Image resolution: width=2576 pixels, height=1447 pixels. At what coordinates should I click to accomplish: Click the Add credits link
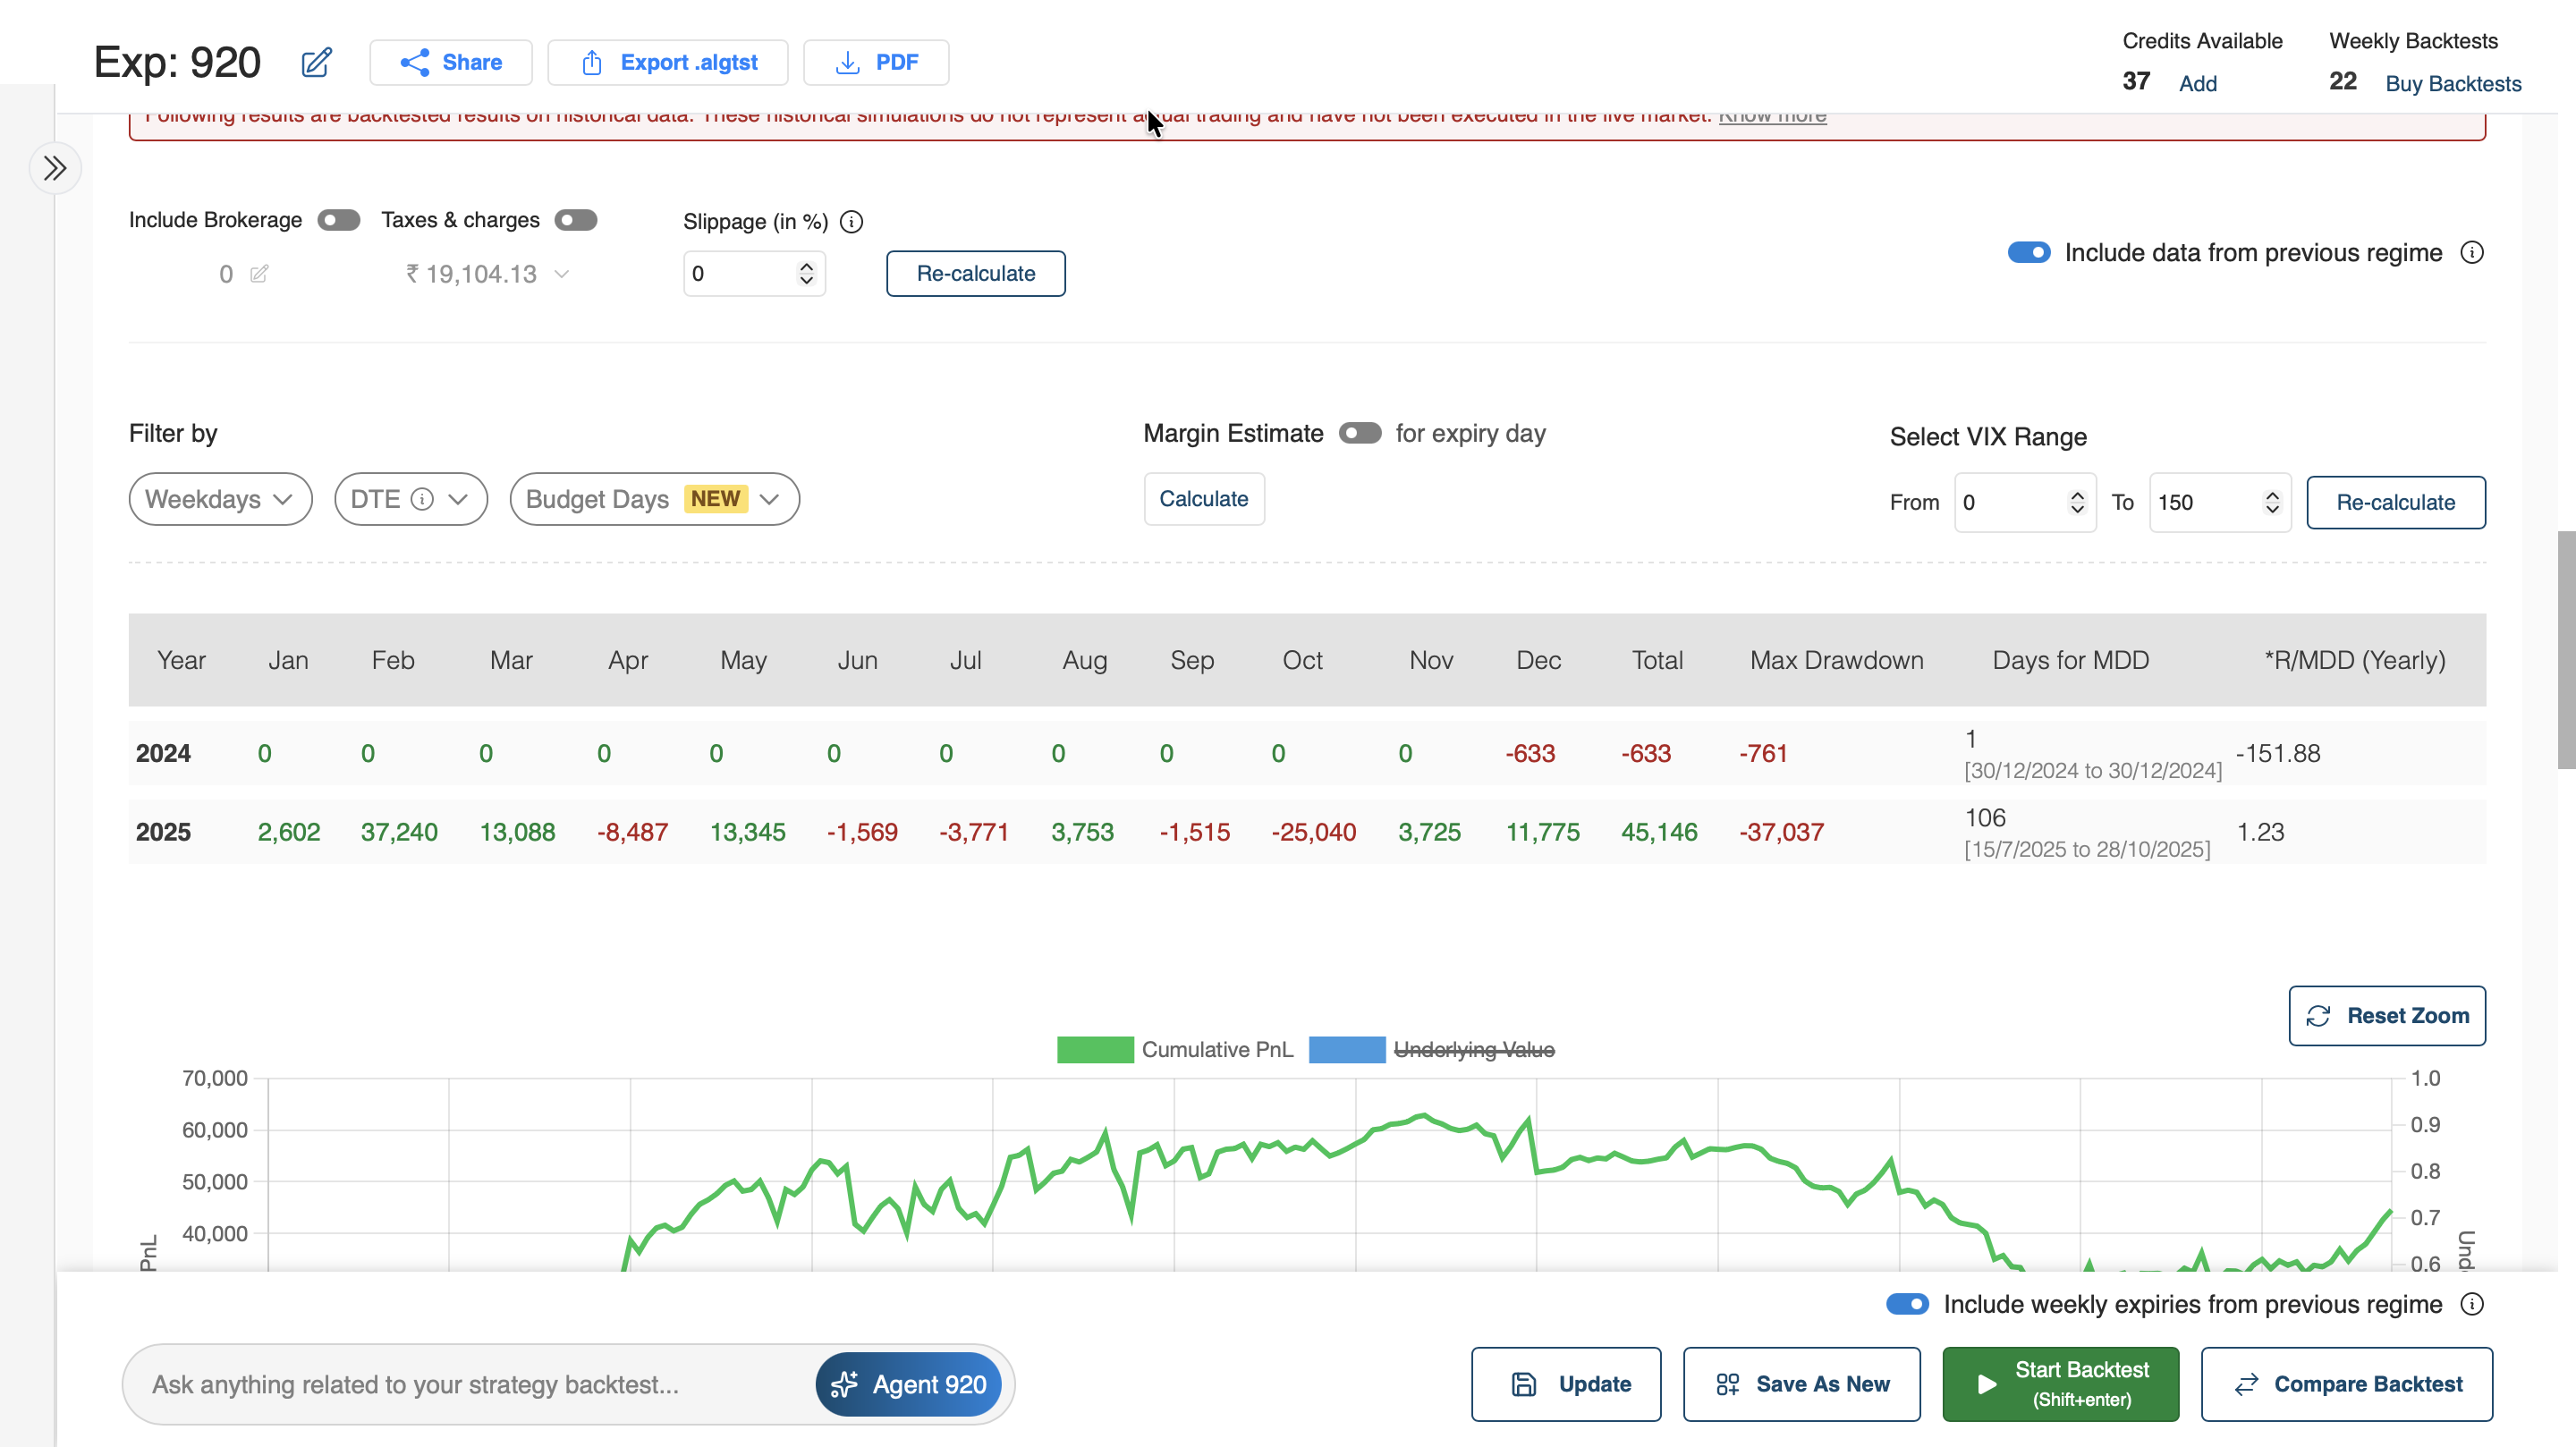click(2197, 83)
